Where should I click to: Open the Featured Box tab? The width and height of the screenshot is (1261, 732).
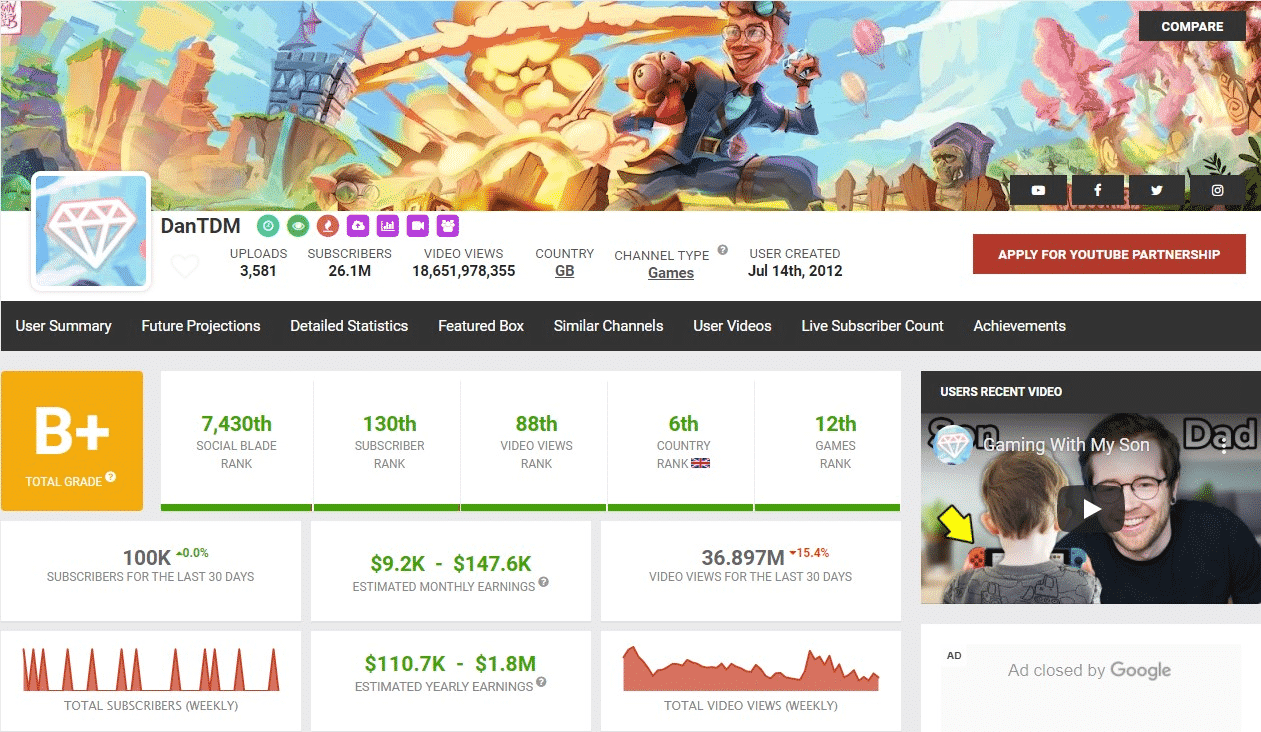pos(481,326)
